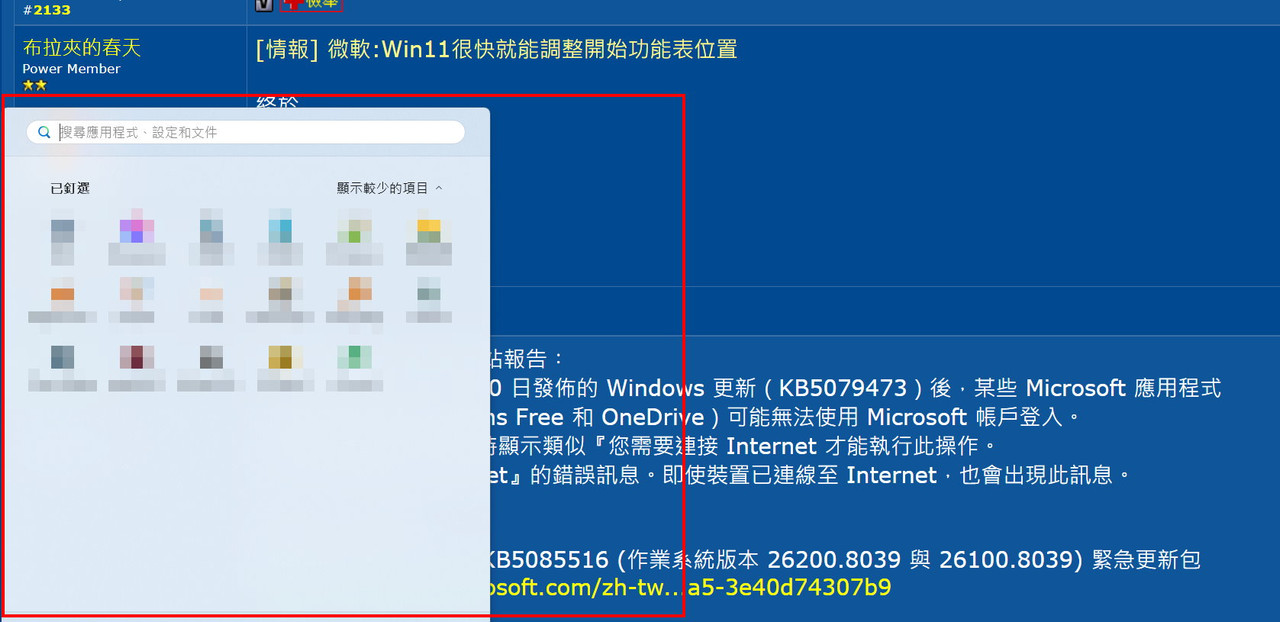Open the yellow-topped pixelated pinned app
This screenshot has width=1280, height=622.
click(x=429, y=229)
